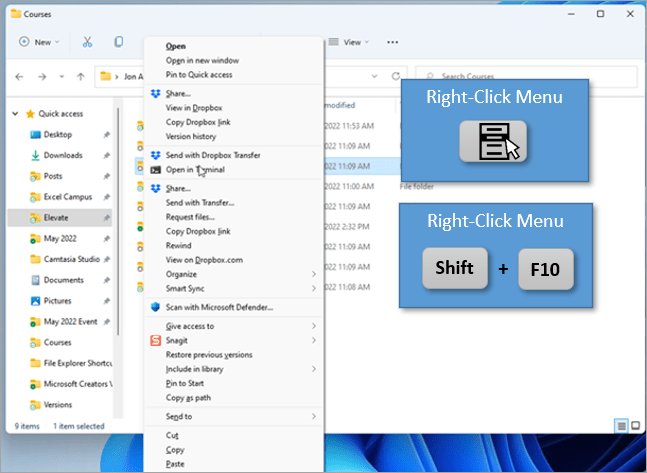647x473 pixels.
Task: Click the Up arrow navigation button
Action: (x=81, y=77)
